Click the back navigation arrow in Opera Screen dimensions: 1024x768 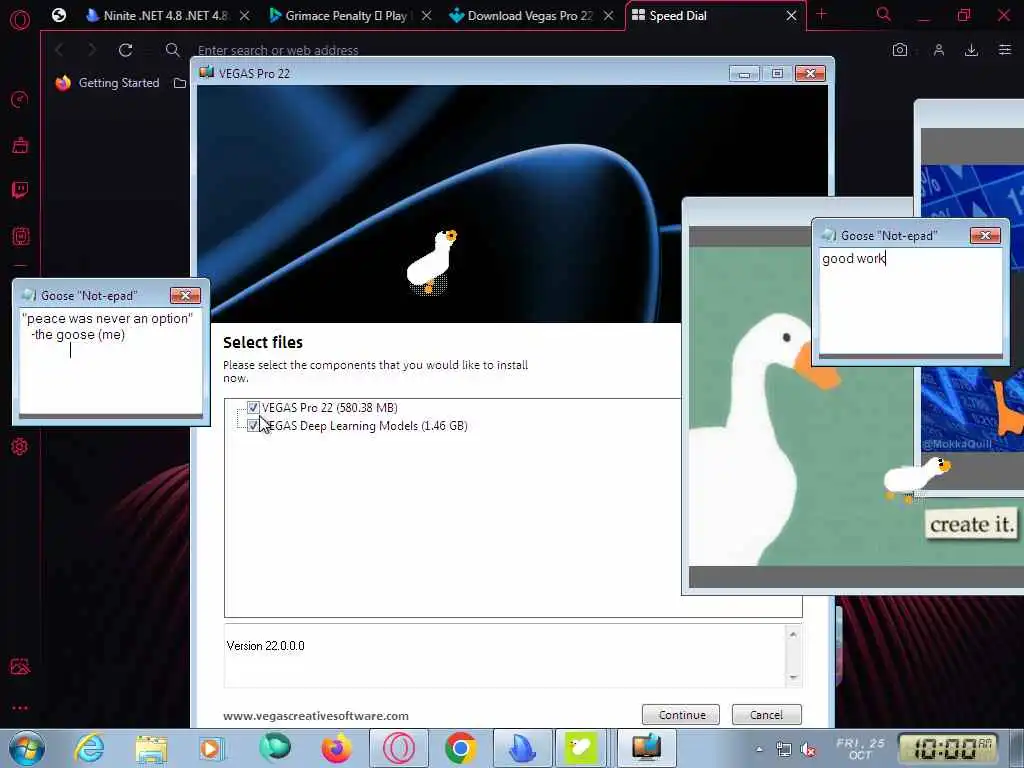(59, 50)
